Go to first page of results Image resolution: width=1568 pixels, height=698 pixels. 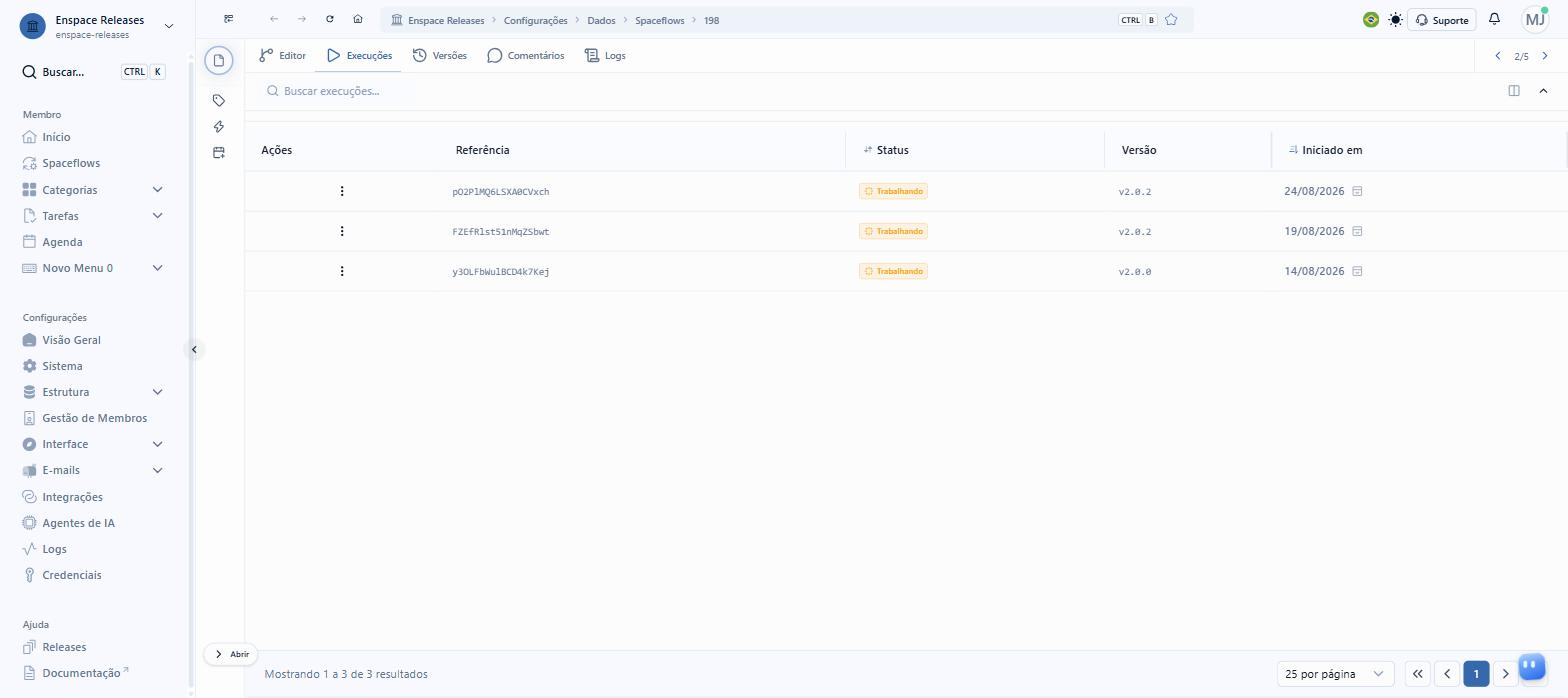pyautogui.click(x=1417, y=674)
